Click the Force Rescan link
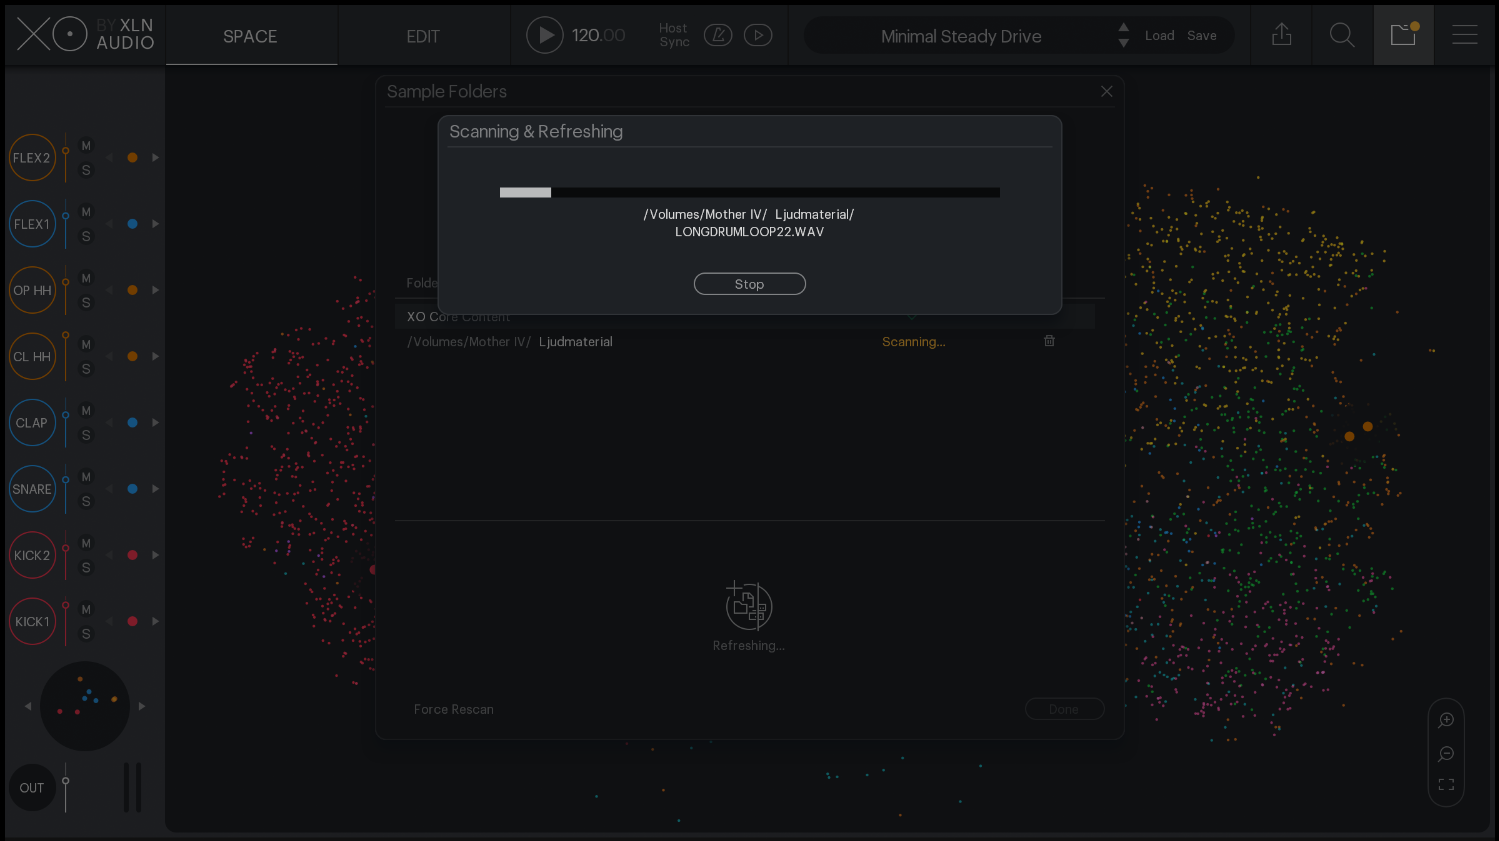 (x=454, y=709)
